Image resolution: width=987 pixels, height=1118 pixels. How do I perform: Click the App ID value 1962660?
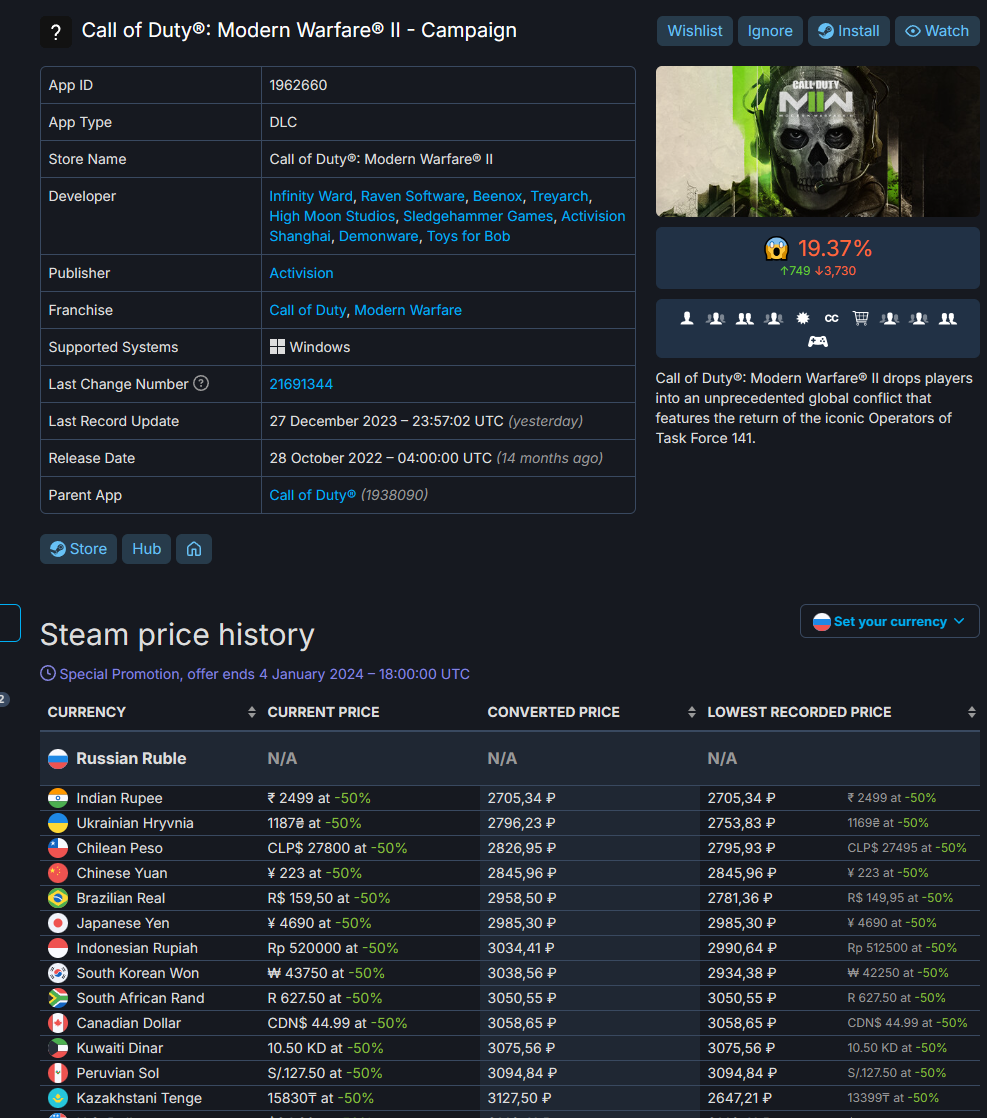point(298,85)
